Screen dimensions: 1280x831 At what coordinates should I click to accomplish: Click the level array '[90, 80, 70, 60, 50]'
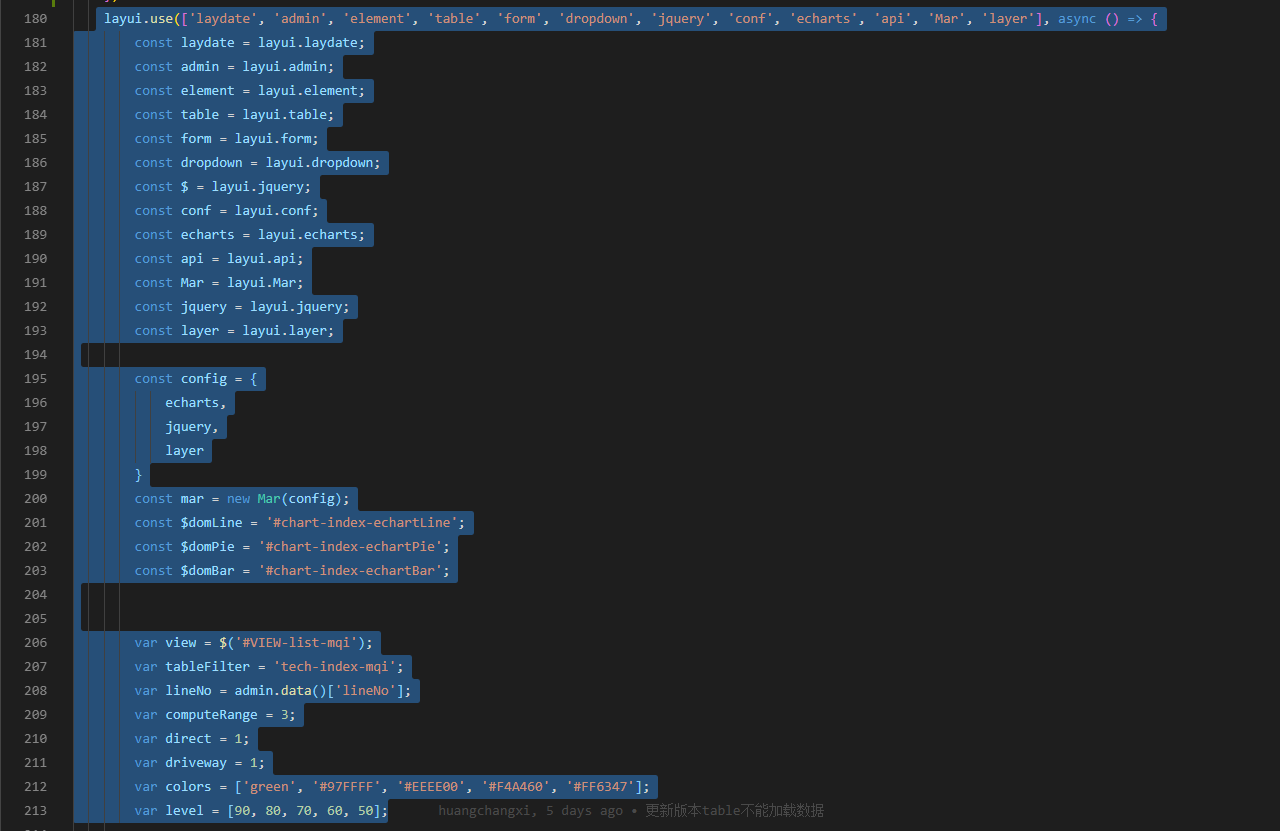[x=304, y=811]
